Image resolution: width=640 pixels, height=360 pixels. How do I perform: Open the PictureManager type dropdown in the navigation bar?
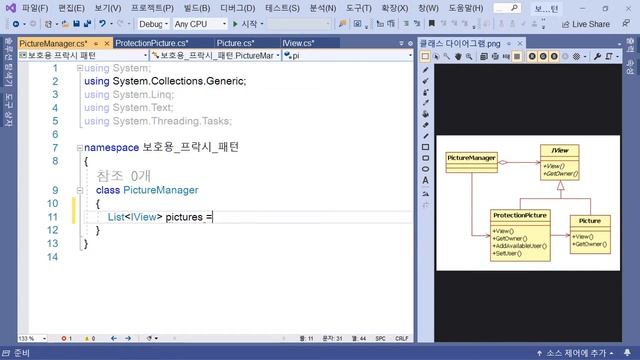pos(216,55)
